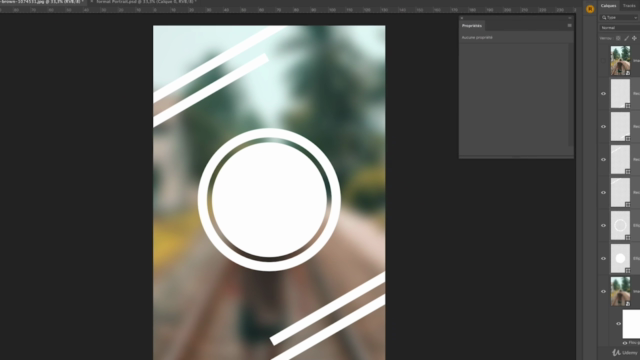Viewport: 640px width, 360px height.
Task: Toggle lock transparent pixels icon
Action: point(618,38)
